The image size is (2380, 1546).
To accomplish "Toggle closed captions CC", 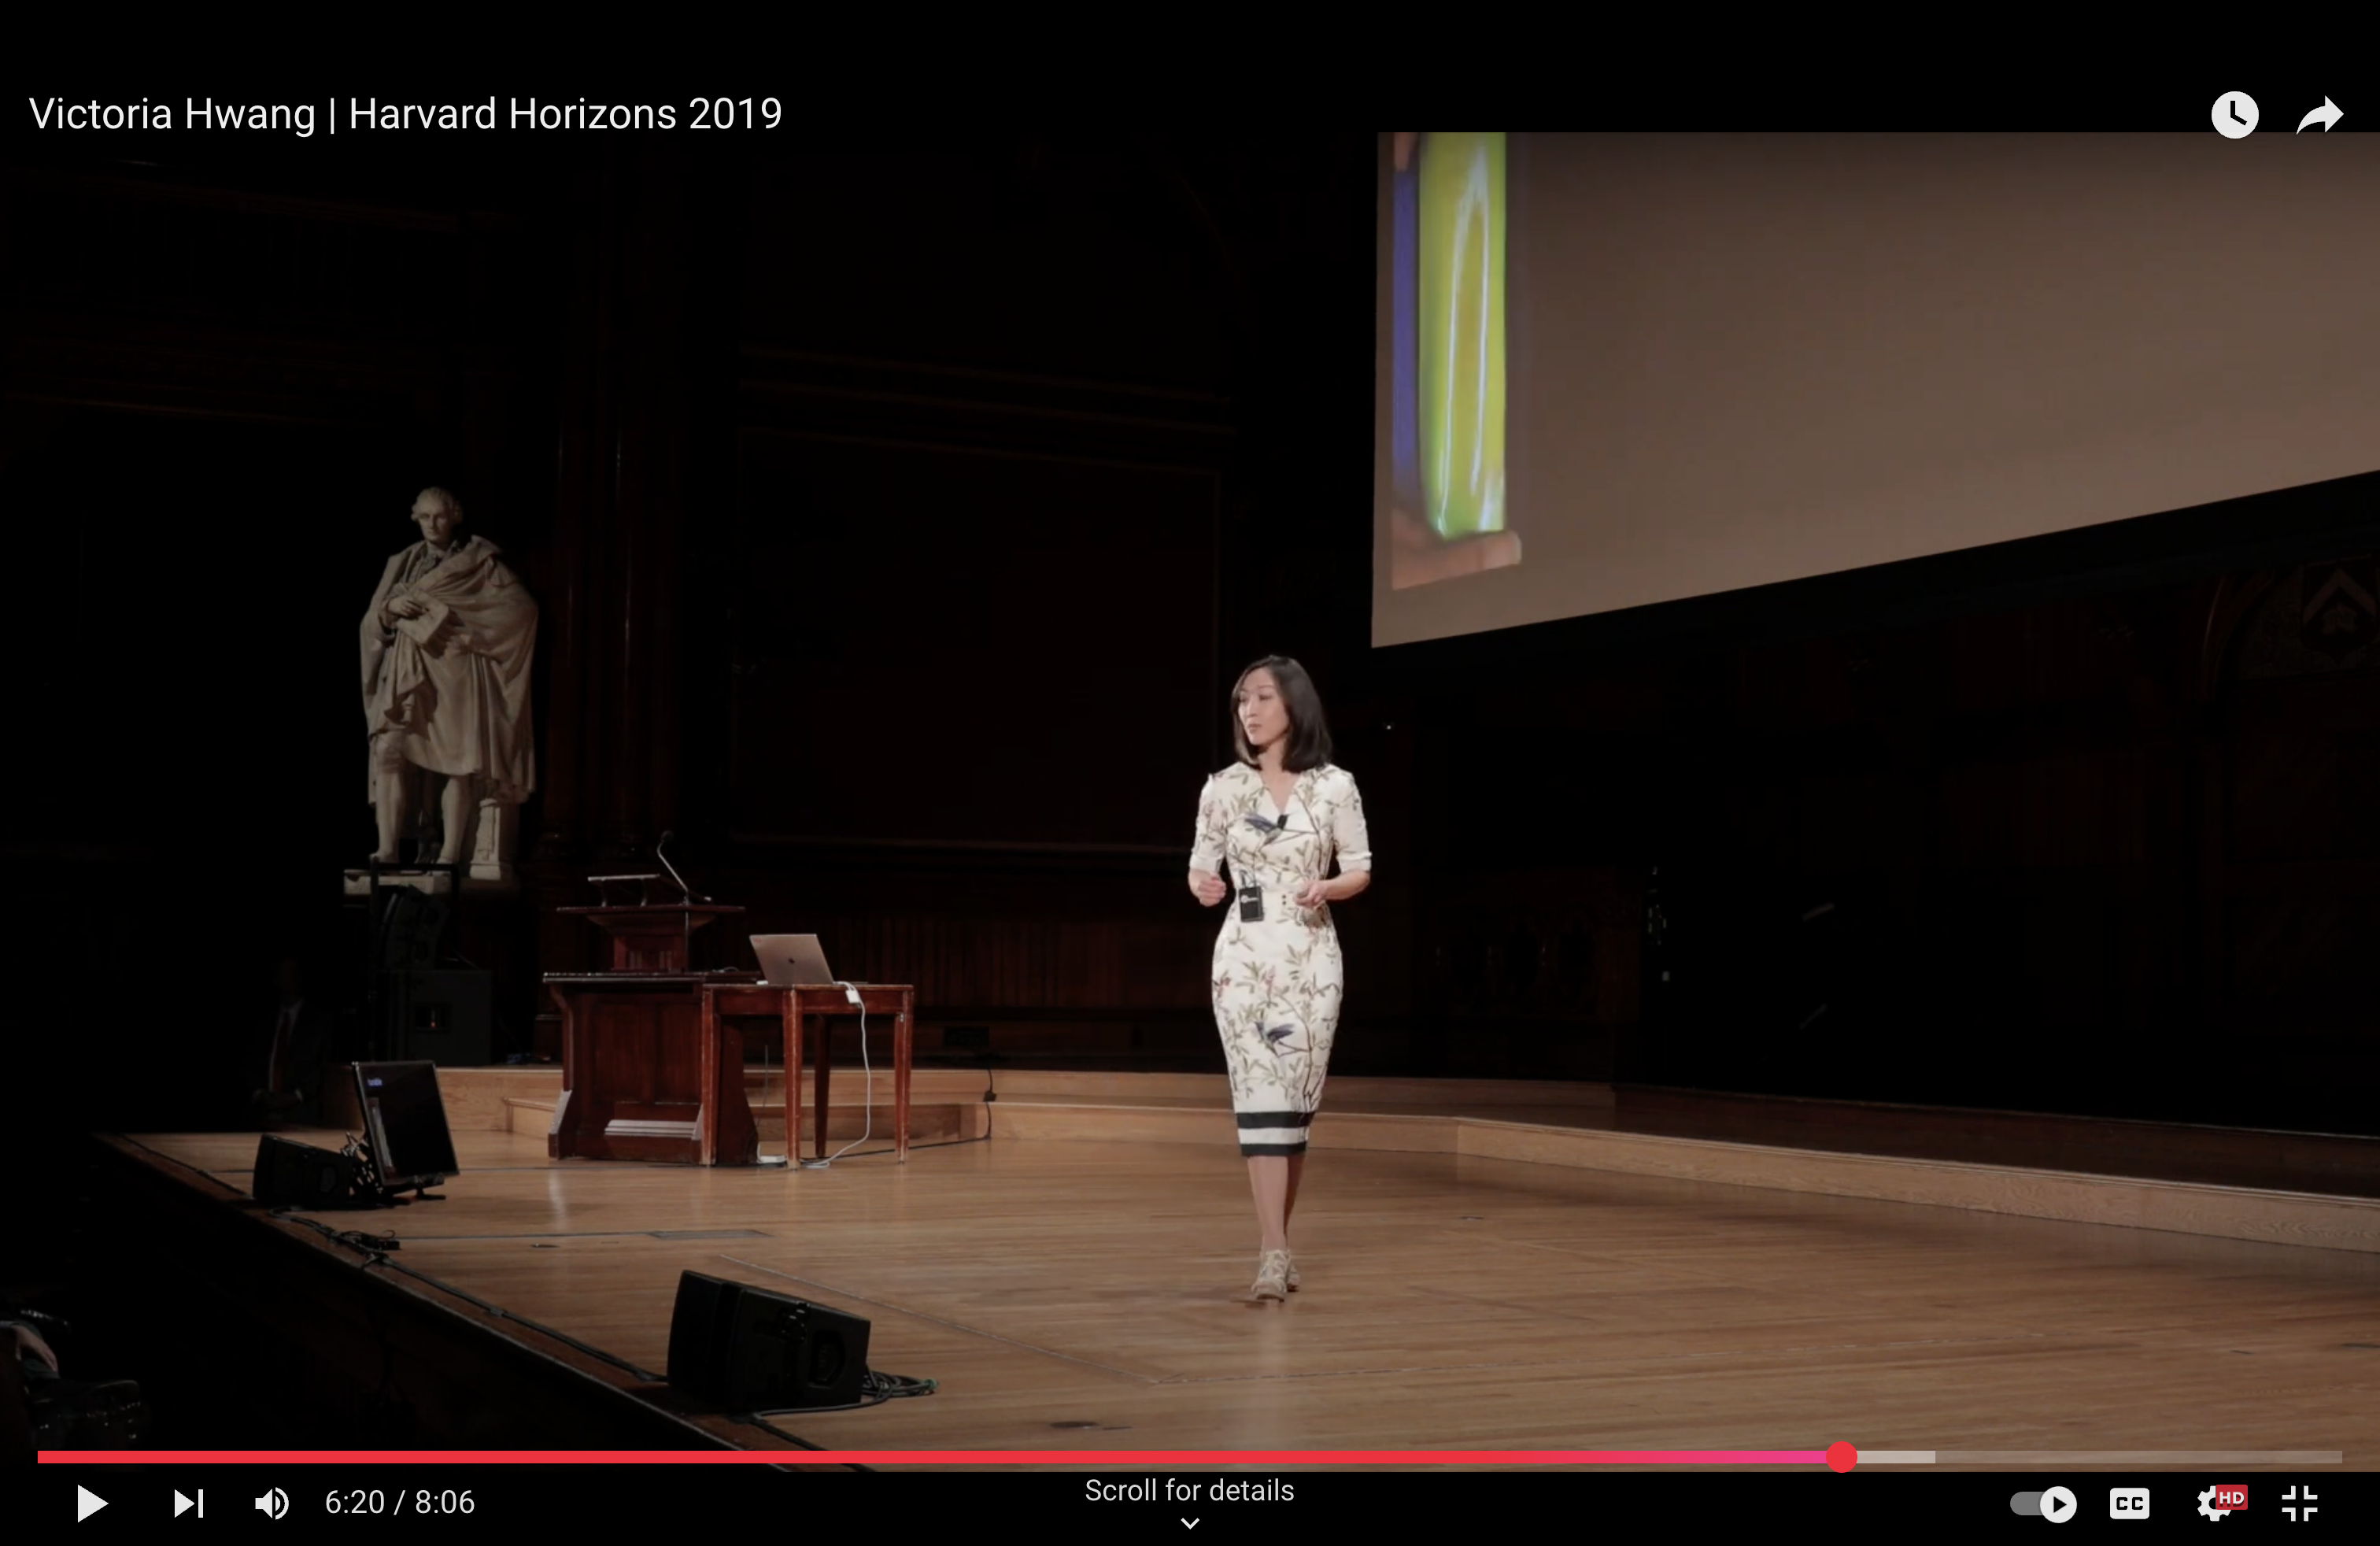I will pyautogui.click(x=2129, y=1503).
